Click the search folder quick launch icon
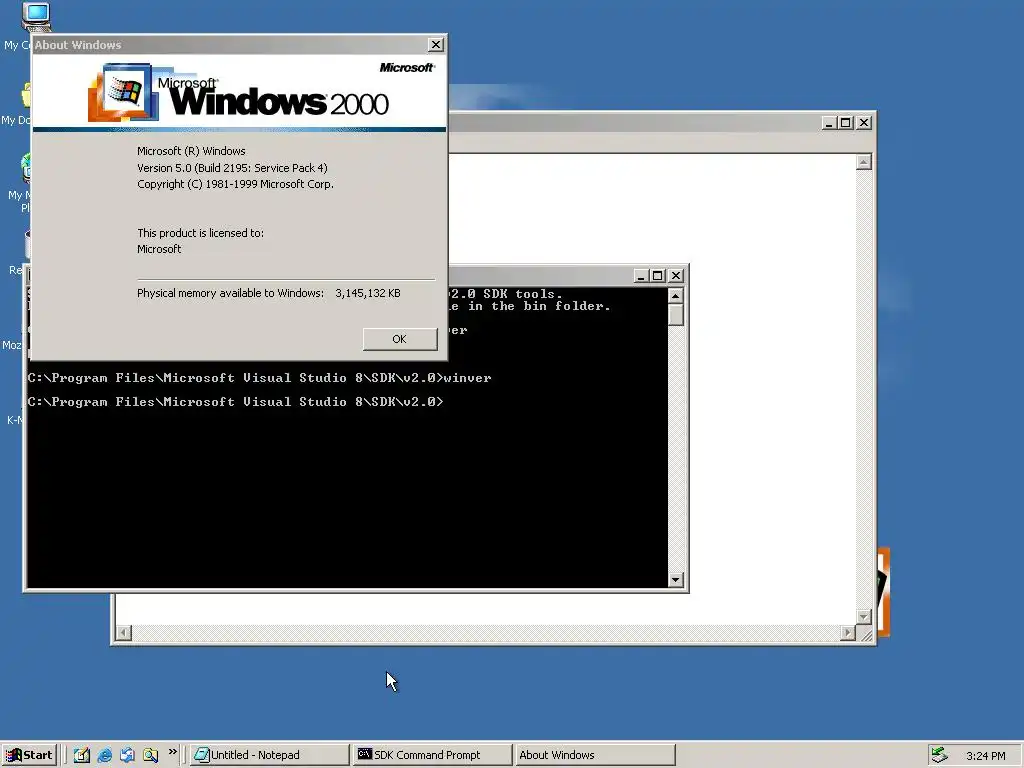This screenshot has height=768, width=1024. (x=150, y=755)
